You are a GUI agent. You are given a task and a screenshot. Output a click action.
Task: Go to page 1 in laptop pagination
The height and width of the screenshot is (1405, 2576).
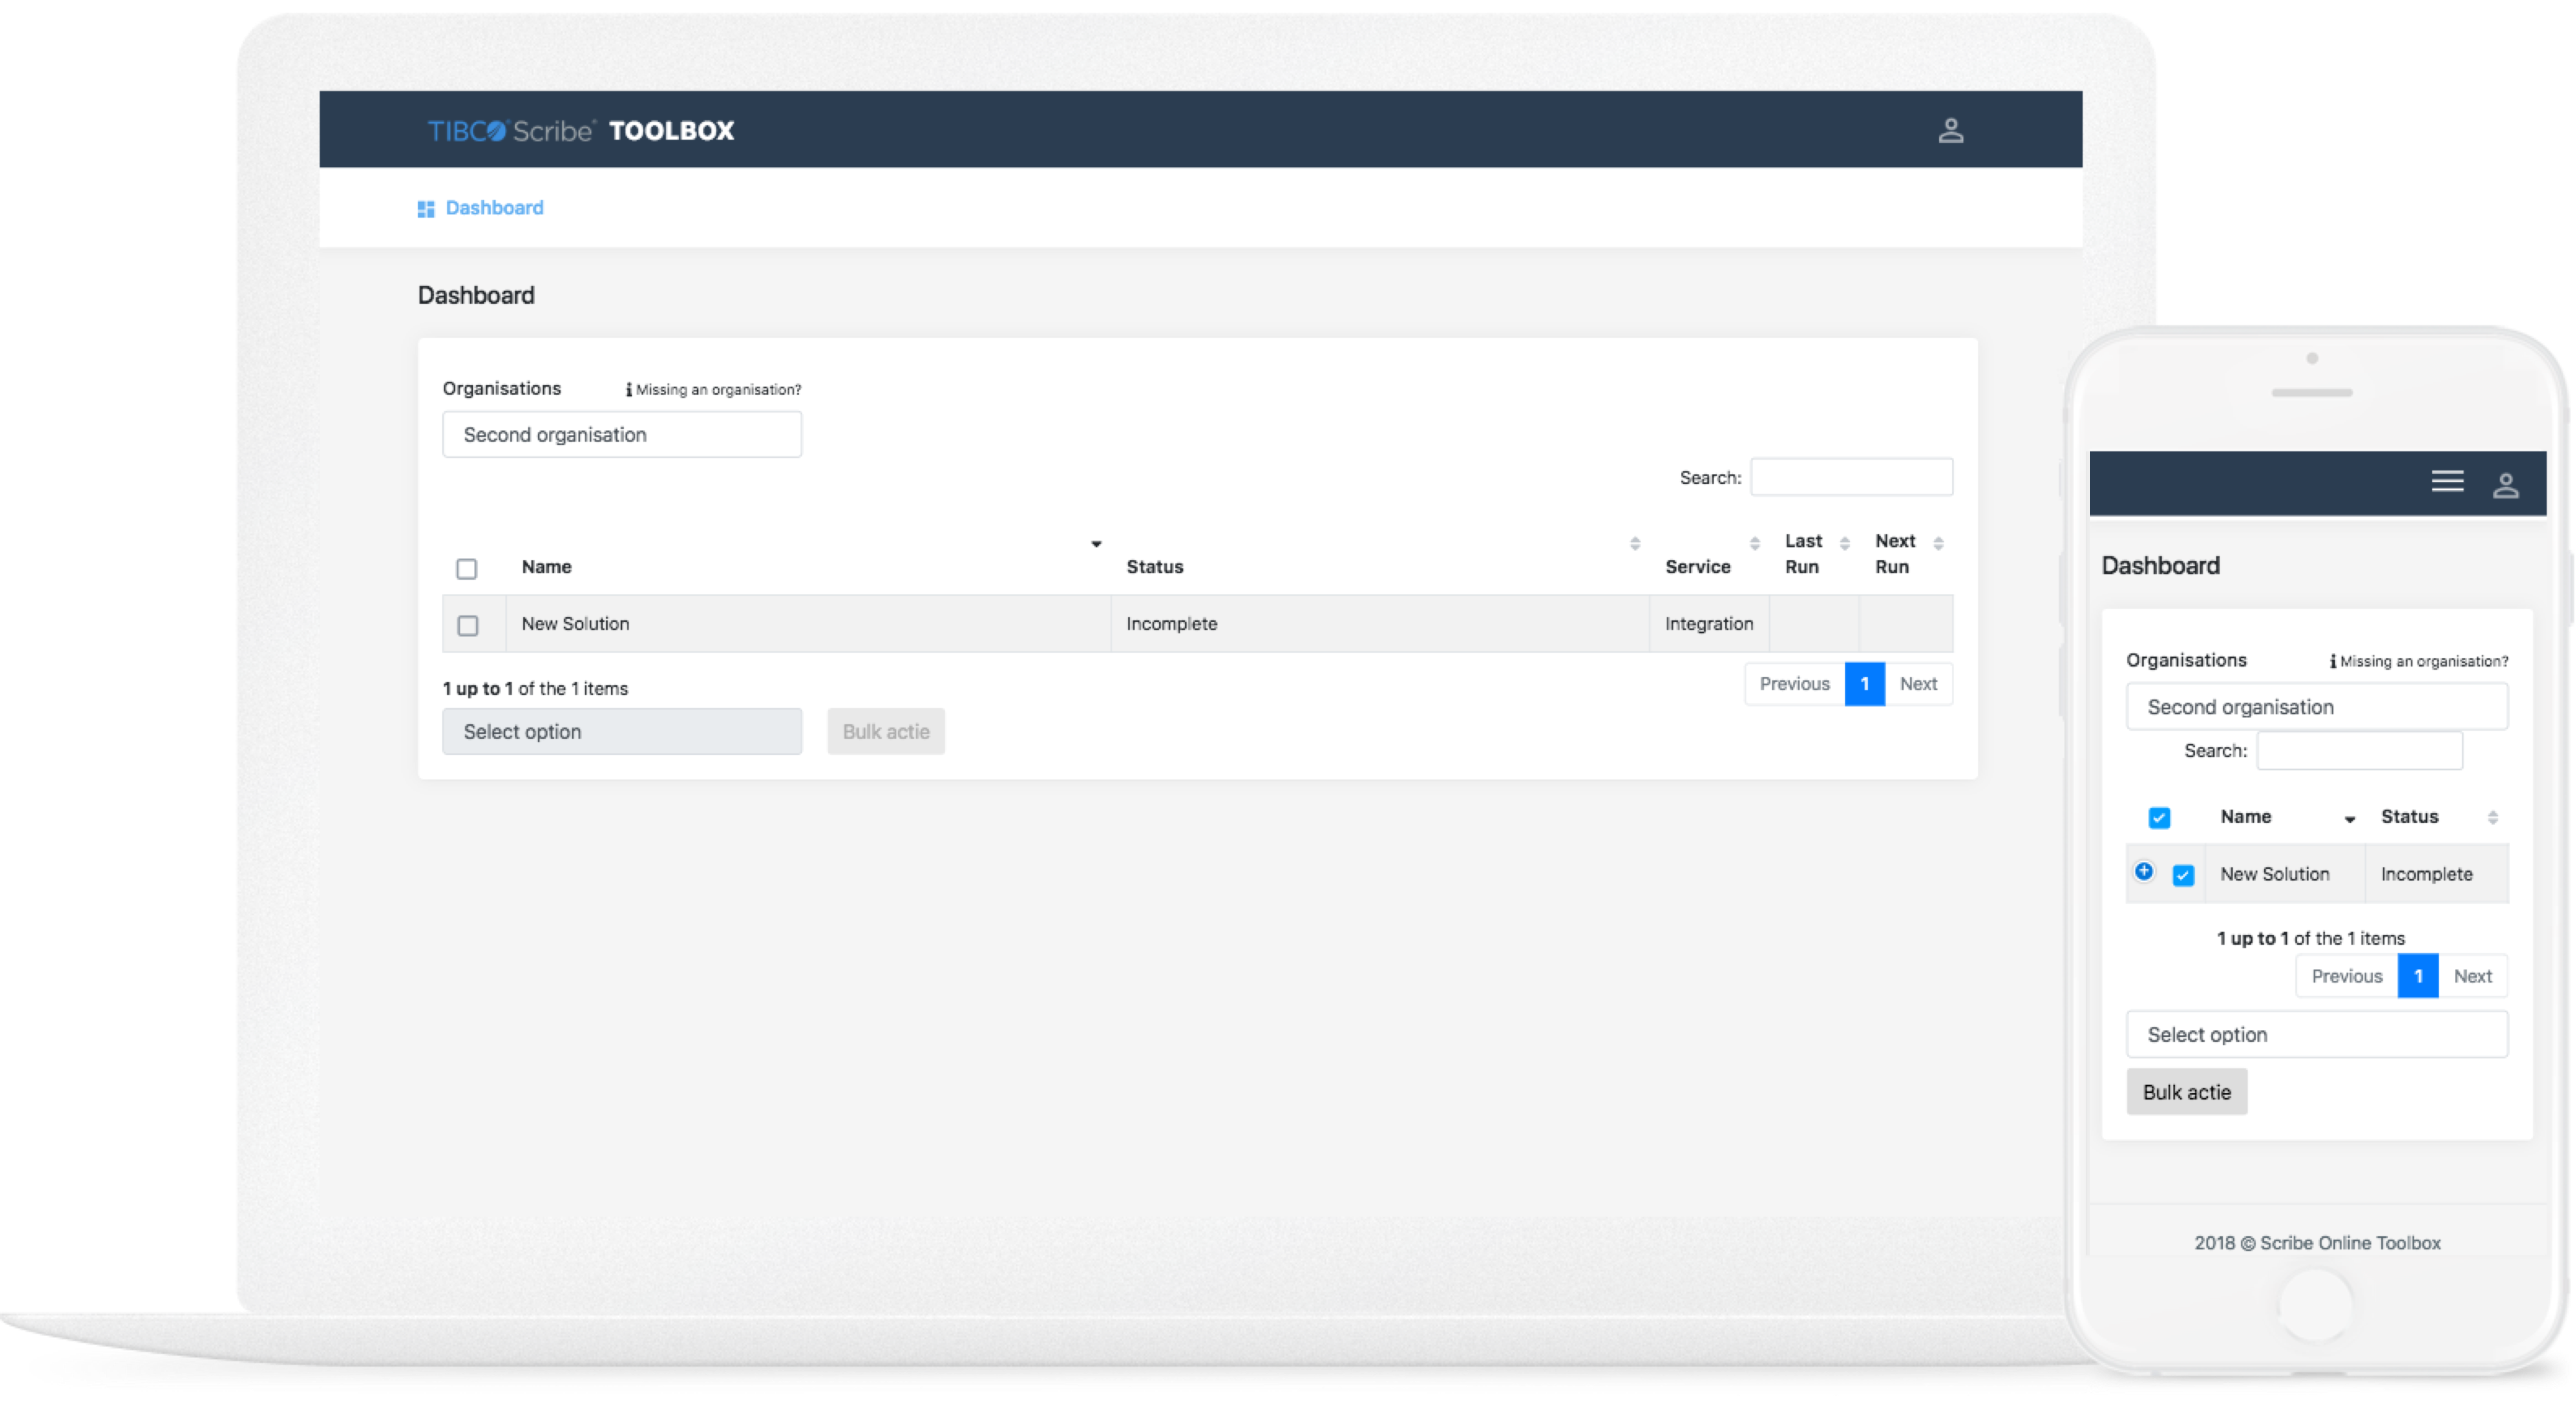1864,684
